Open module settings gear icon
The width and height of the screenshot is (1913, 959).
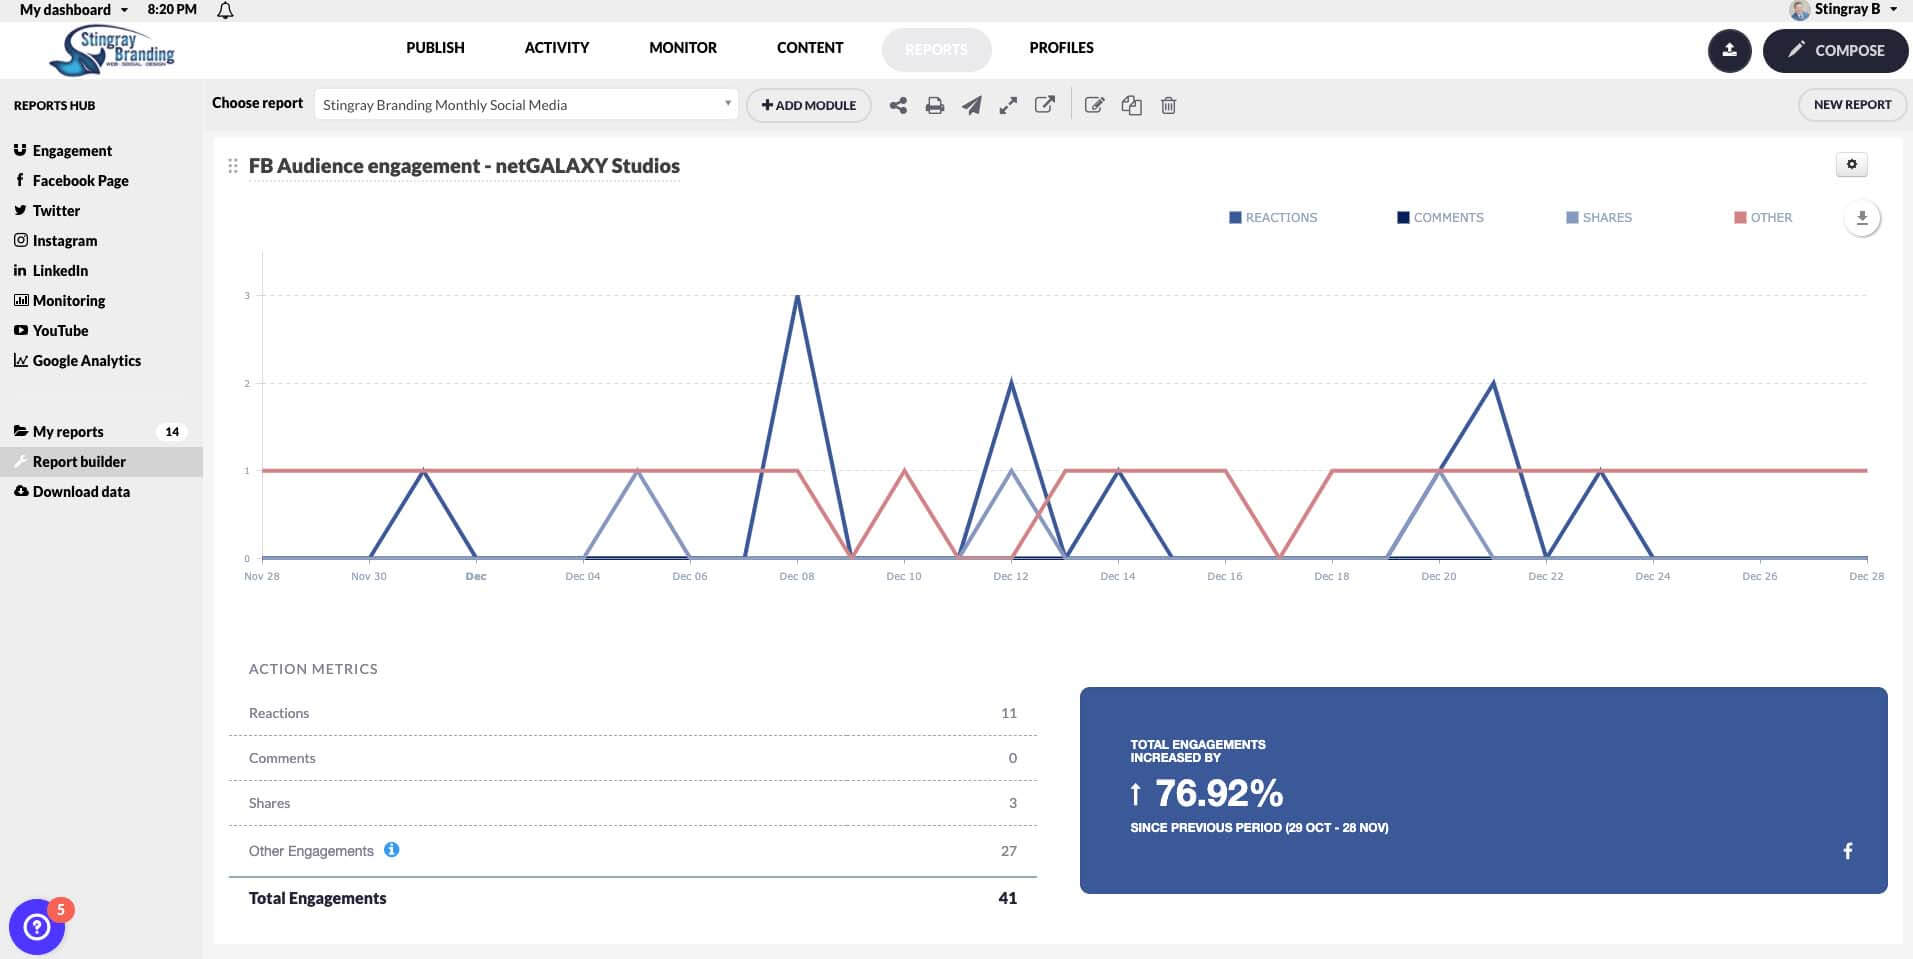tap(1852, 165)
